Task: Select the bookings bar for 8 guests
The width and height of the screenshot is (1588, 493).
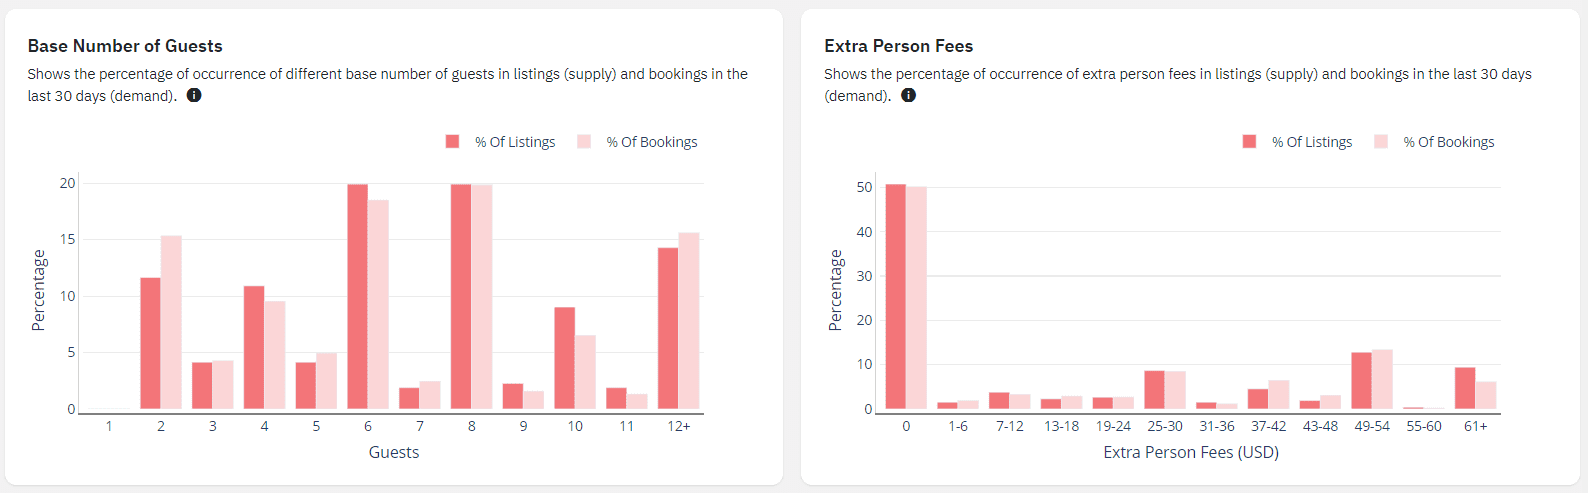Action: tap(482, 296)
